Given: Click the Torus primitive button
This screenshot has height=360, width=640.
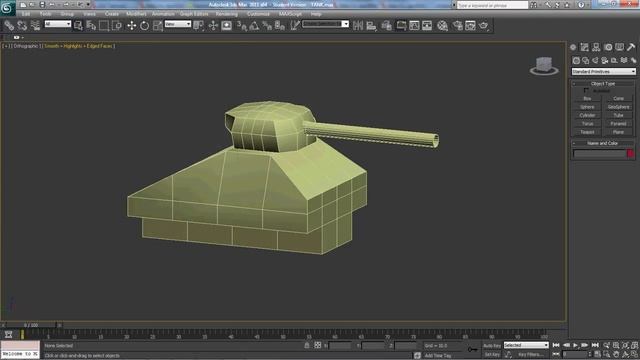Looking at the screenshot, I should tap(587, 124).
